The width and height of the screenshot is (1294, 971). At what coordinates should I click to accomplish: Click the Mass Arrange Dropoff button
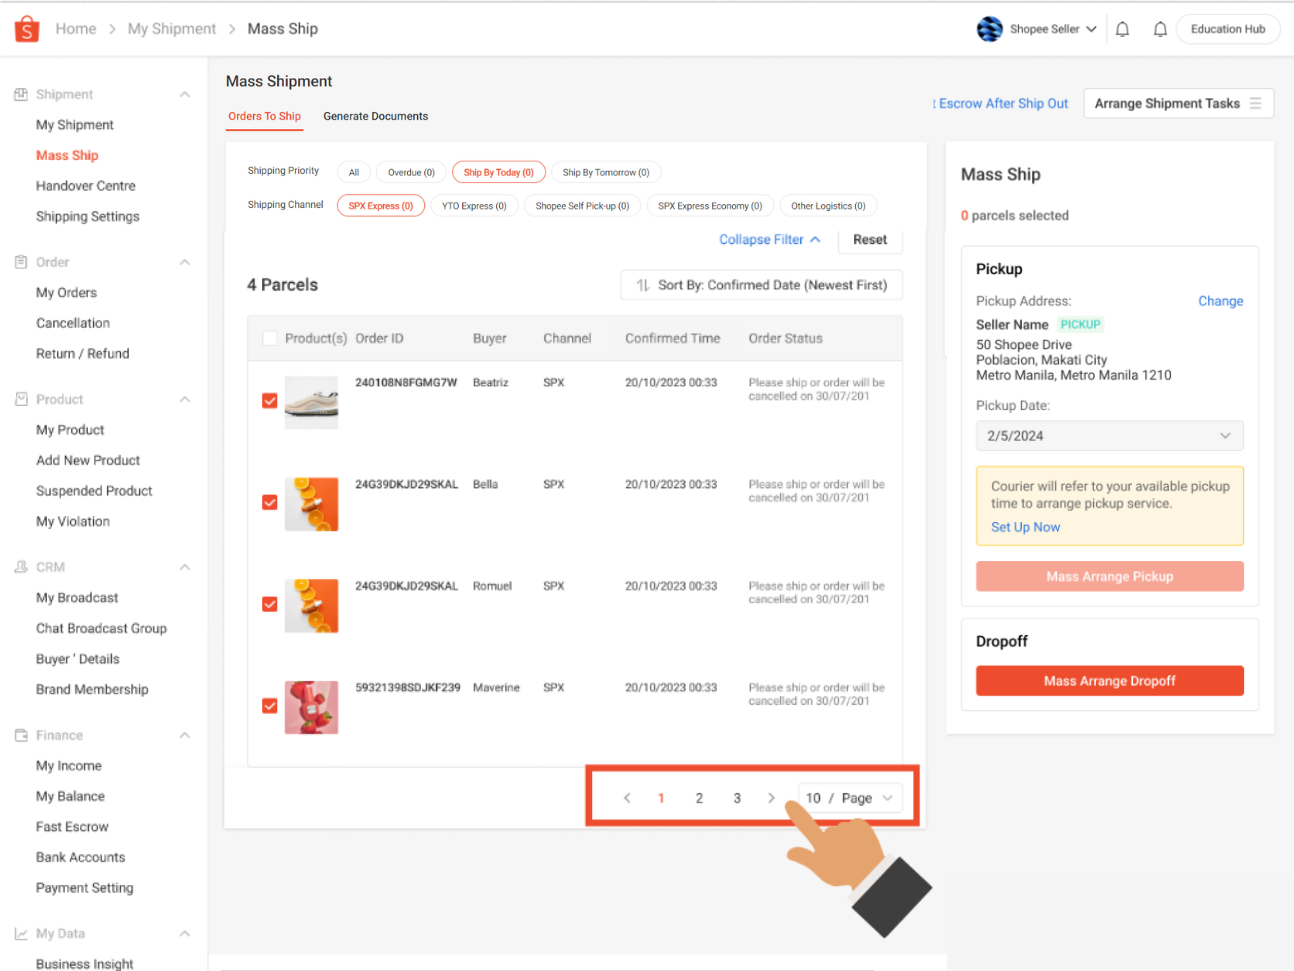(1109, 680)
